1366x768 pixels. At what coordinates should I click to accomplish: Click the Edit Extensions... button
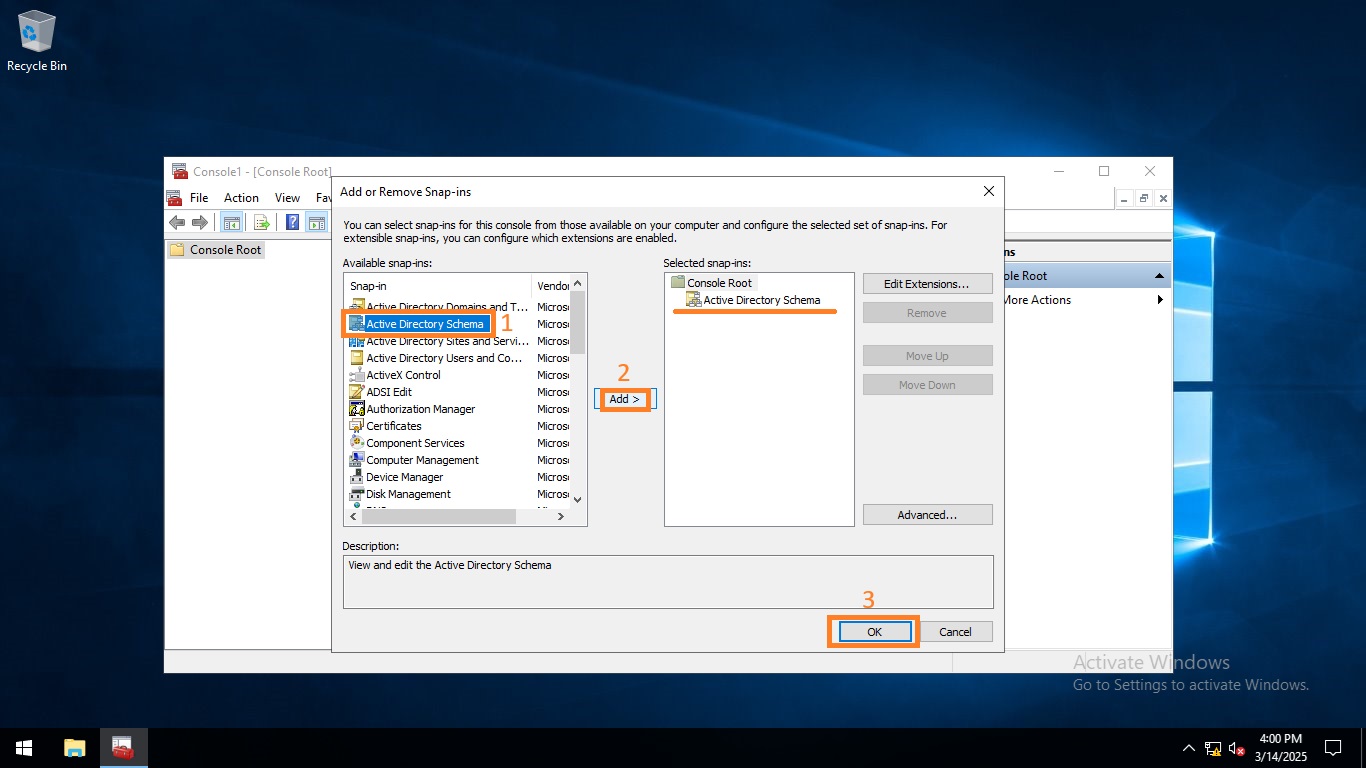927,284
